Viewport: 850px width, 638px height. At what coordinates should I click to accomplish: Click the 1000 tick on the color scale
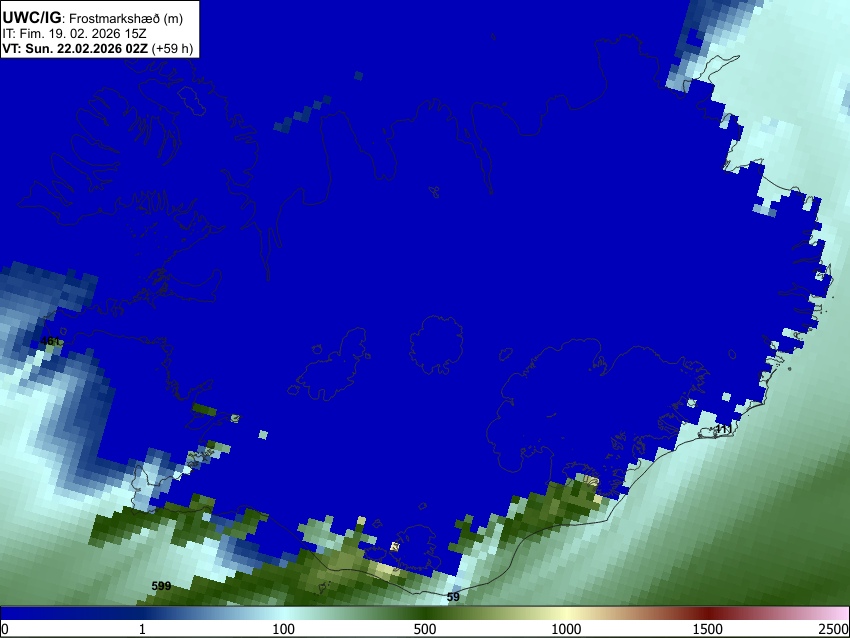click(566, 629)
